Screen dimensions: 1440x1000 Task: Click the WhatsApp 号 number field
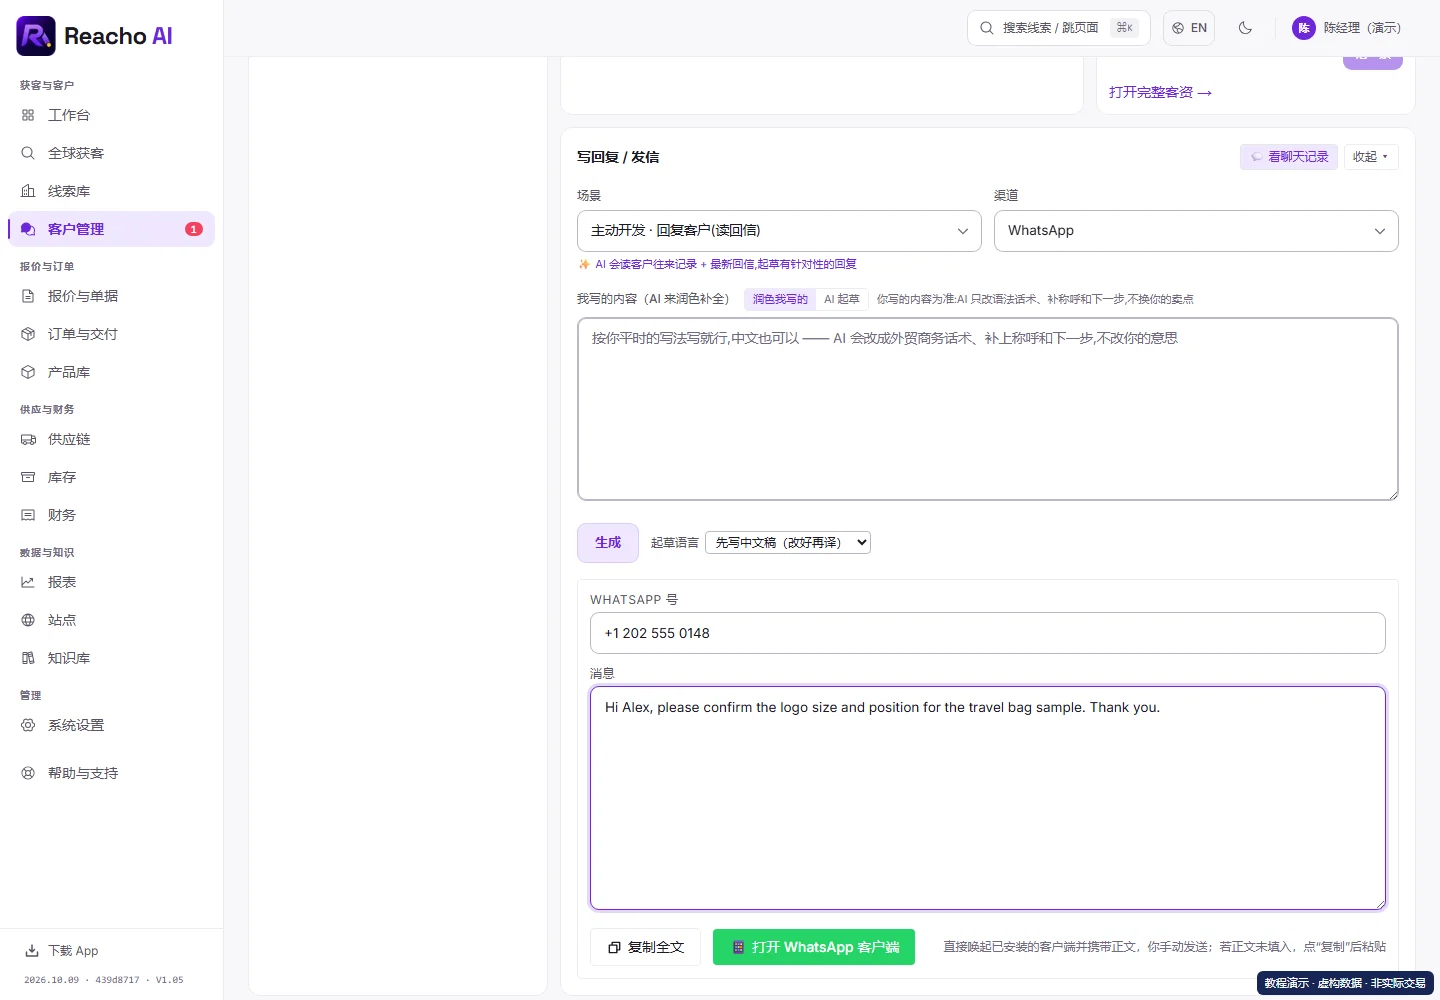click(988, 633)
